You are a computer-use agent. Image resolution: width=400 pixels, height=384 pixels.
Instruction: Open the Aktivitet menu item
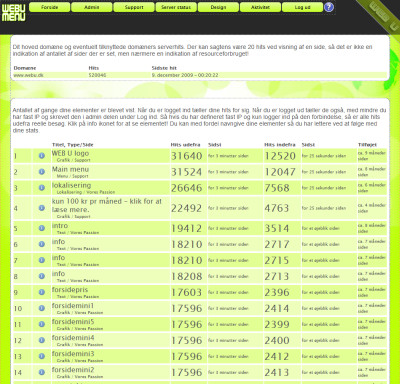(260, 7)
